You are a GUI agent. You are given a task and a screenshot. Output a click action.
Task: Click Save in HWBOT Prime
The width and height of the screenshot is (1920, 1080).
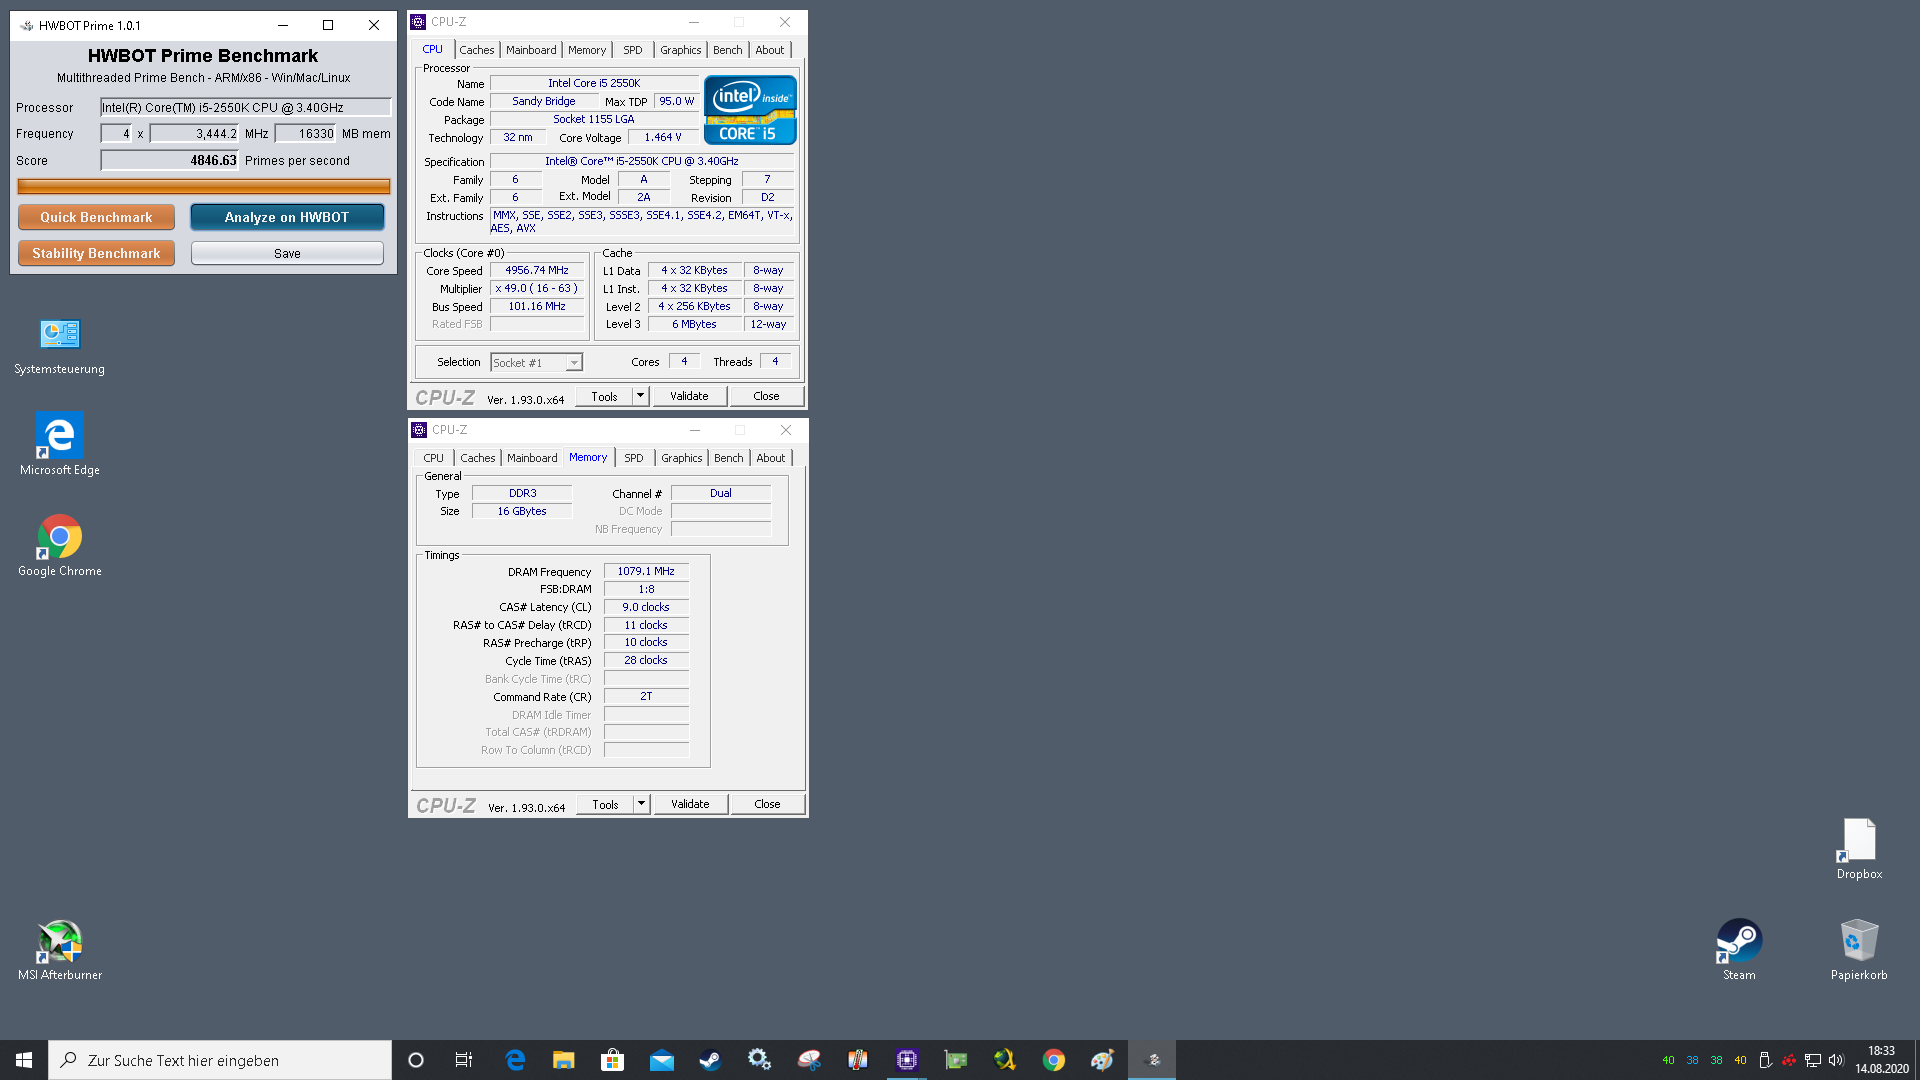287,253
